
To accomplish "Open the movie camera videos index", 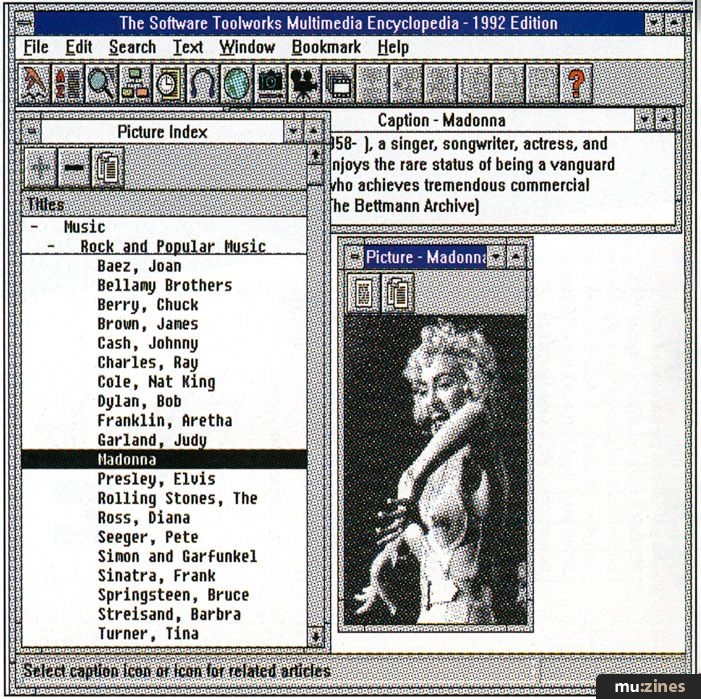I will coord(305,84).
